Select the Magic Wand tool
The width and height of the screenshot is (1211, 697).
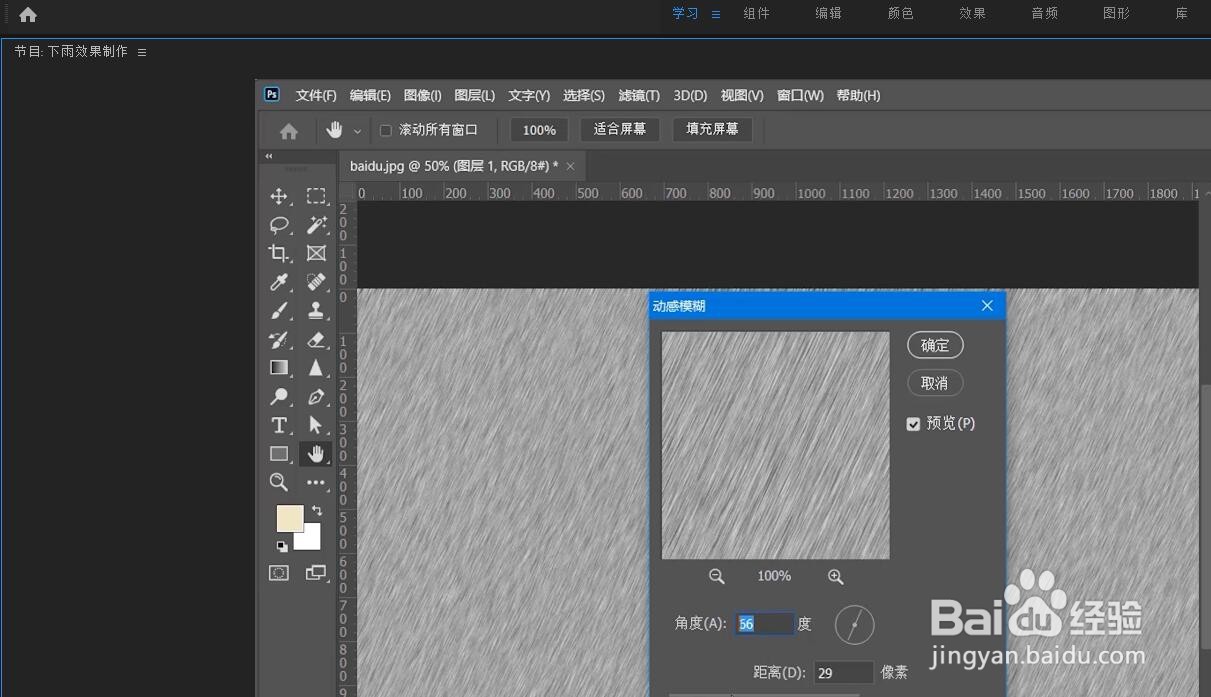[316, 225]
